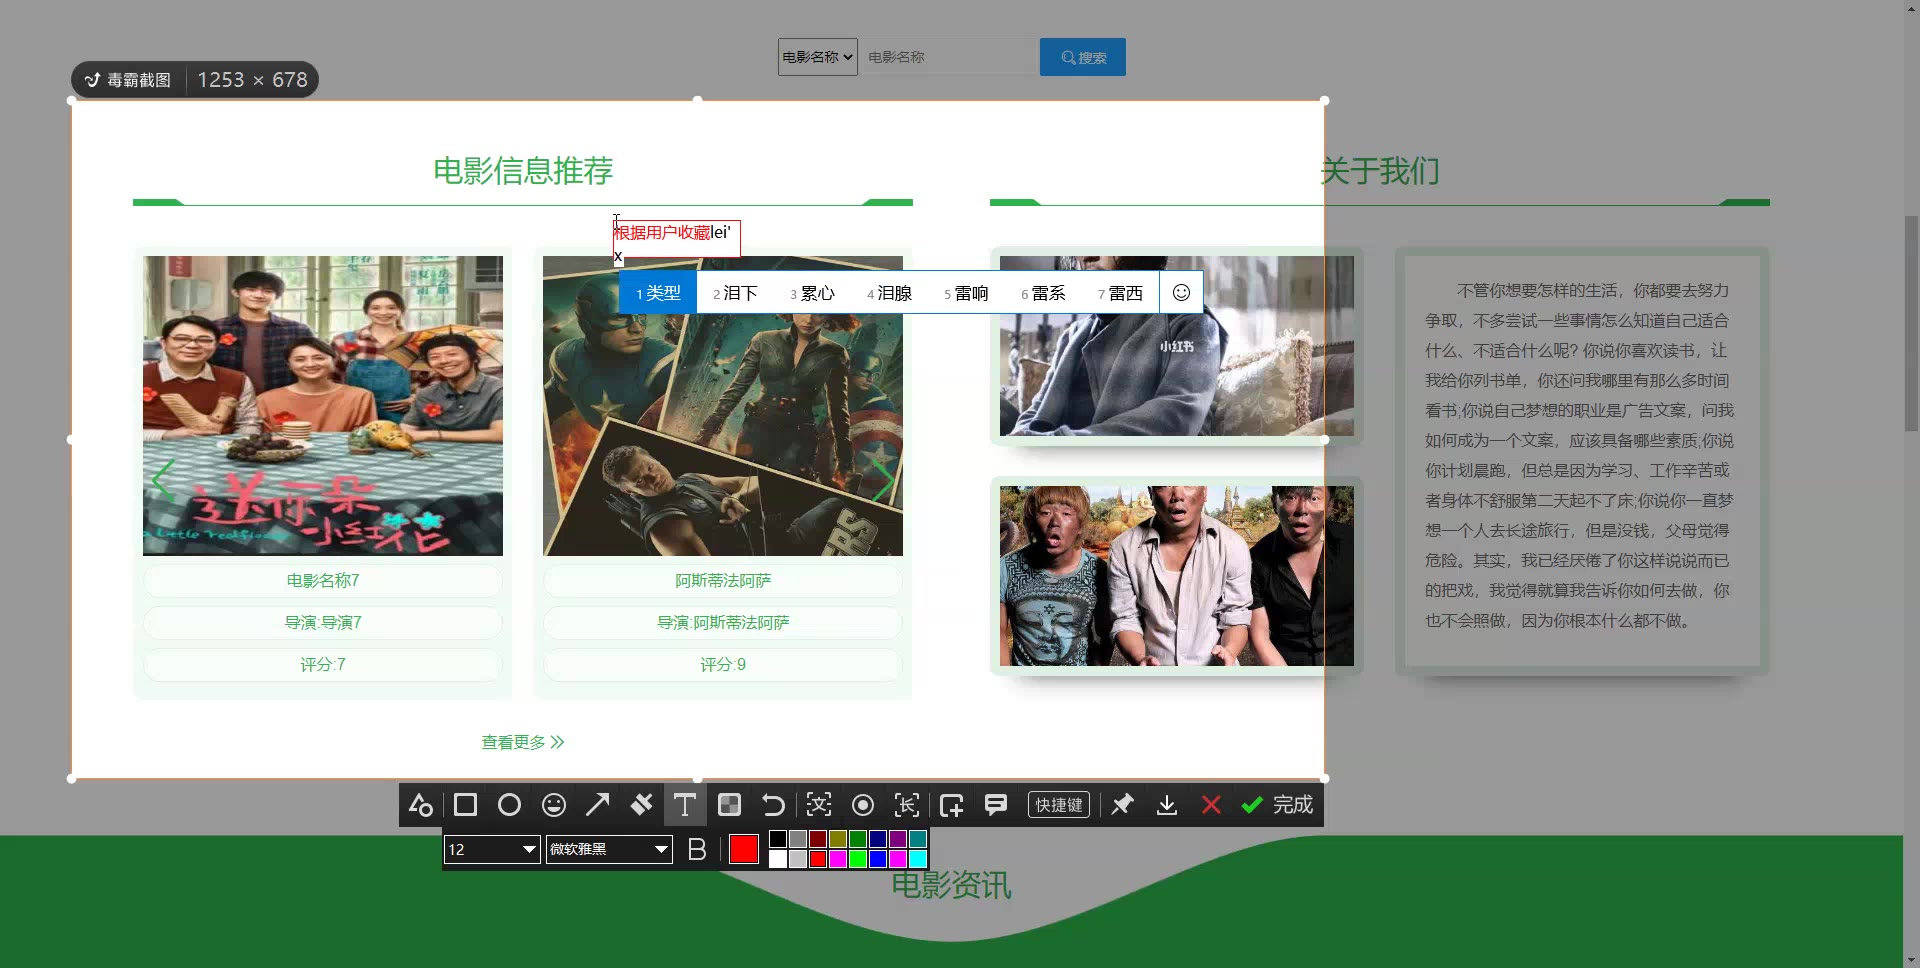Image resolution: width=1920 pixels, height=968 pixels.
Task: Open the 快捷键 shortcuts button
Action: (1059, 805)
